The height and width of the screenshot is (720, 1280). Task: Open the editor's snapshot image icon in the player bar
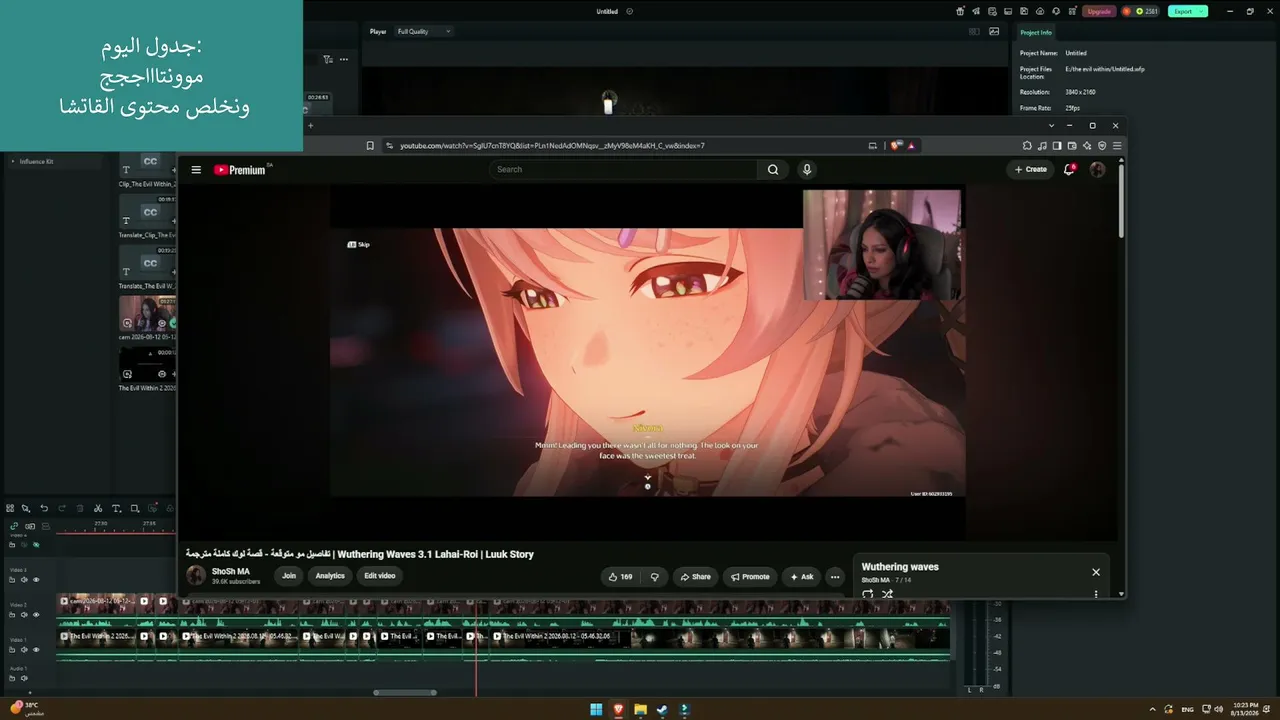[994, 31]
